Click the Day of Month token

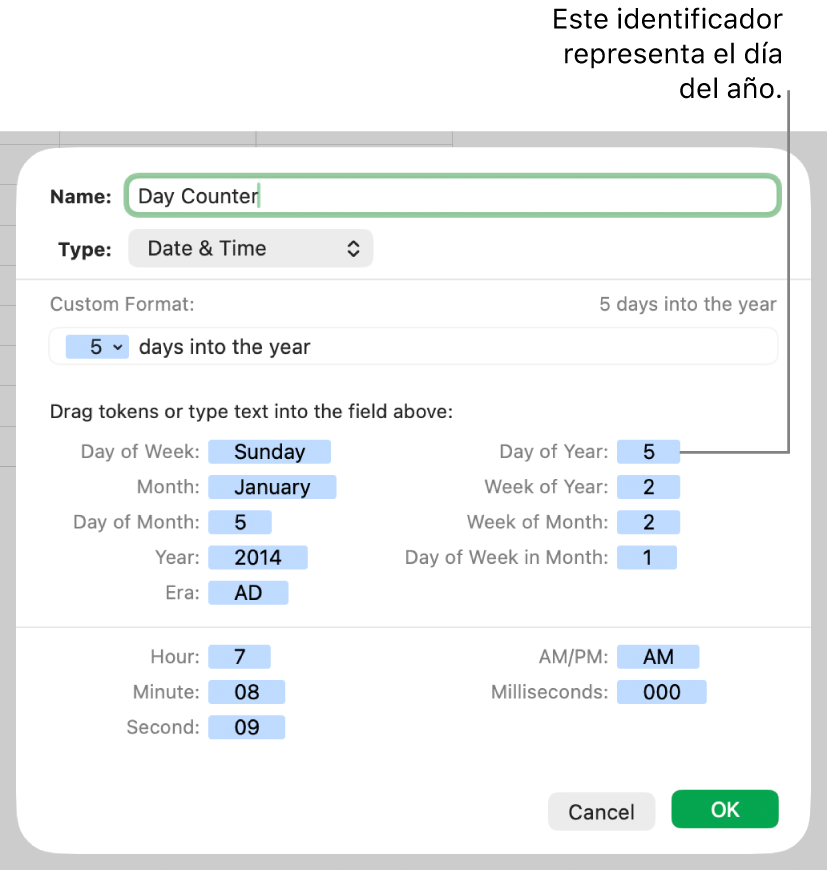(240, 522)
